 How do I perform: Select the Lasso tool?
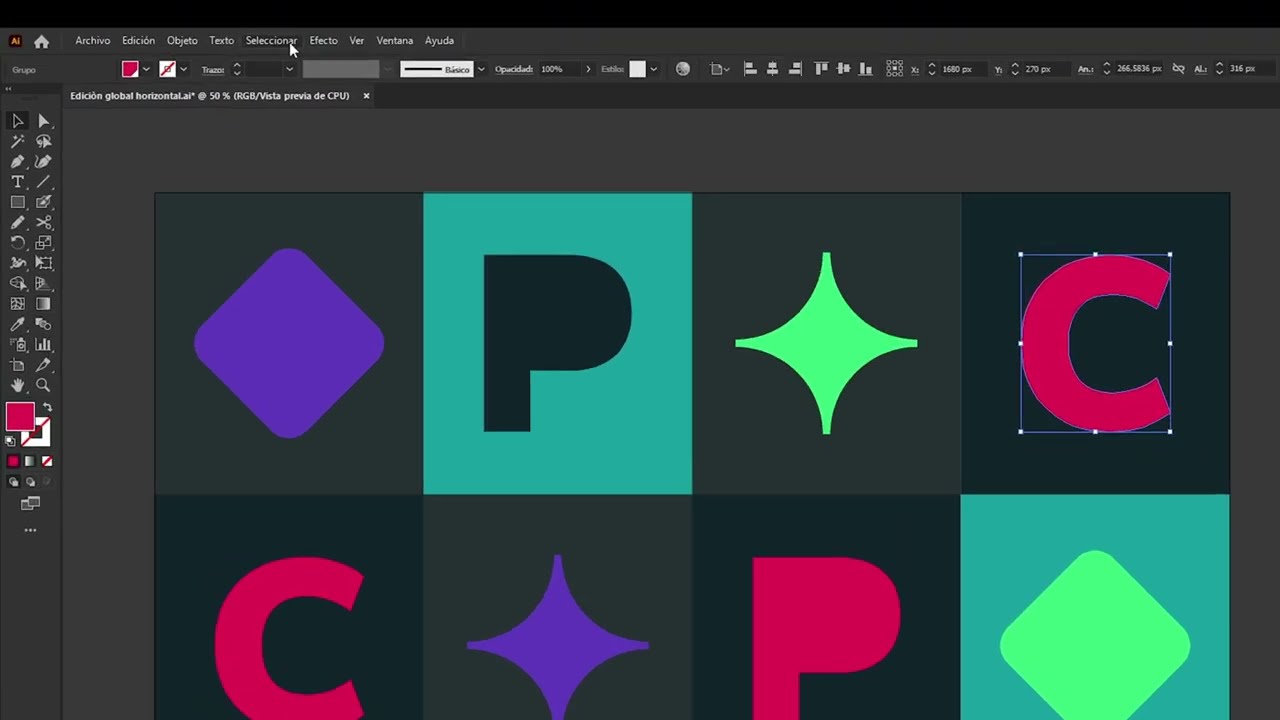point(44,142)
